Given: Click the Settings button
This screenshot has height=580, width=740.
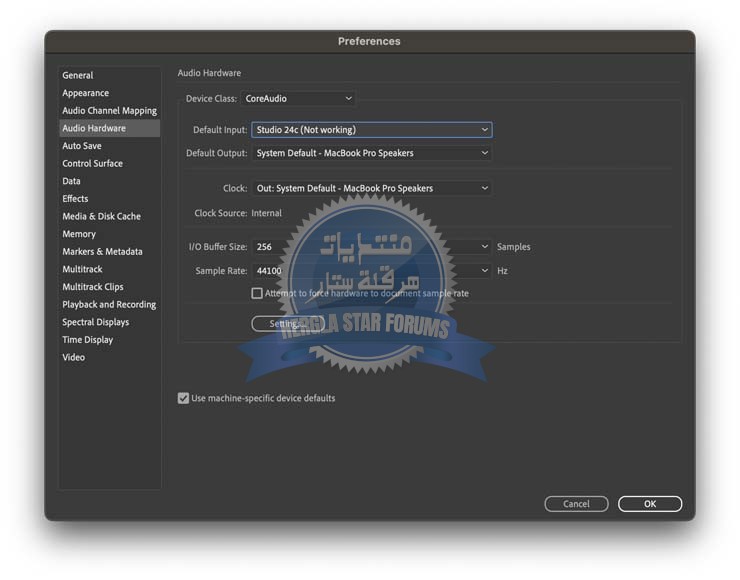Looking at the screenshot, I should click(288, 324).
